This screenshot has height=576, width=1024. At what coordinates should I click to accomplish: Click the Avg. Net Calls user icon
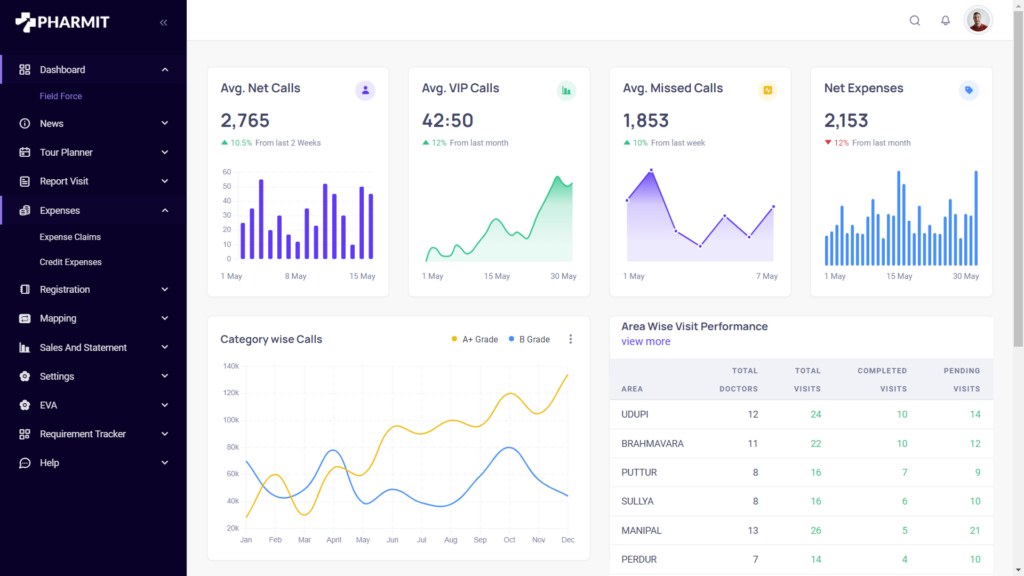365,91
